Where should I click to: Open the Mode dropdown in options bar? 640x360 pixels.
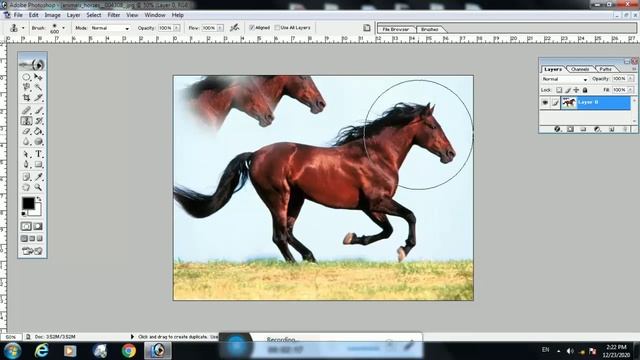[x=127, y=28]
